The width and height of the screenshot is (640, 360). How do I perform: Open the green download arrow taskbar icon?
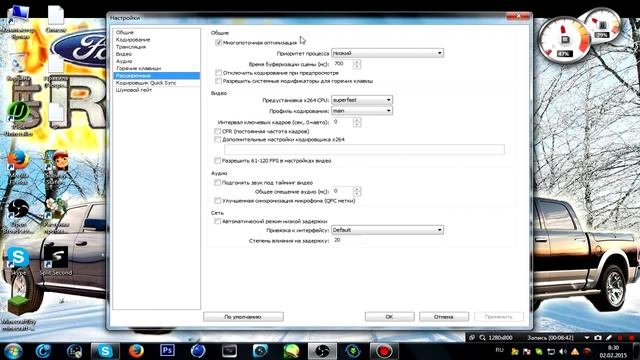(x=353, y=351)
